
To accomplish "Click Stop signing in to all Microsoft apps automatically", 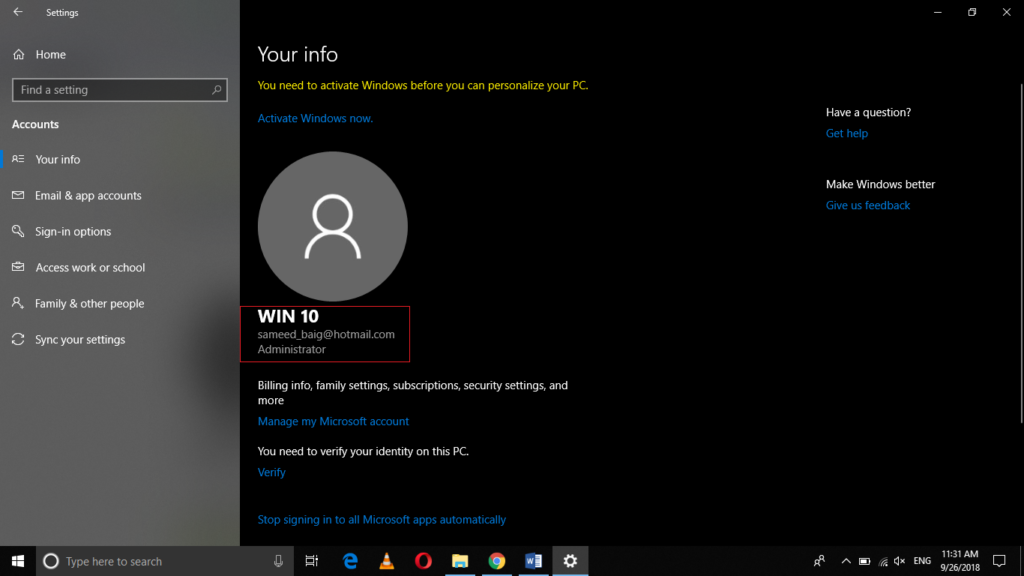I will click(381, 520).
